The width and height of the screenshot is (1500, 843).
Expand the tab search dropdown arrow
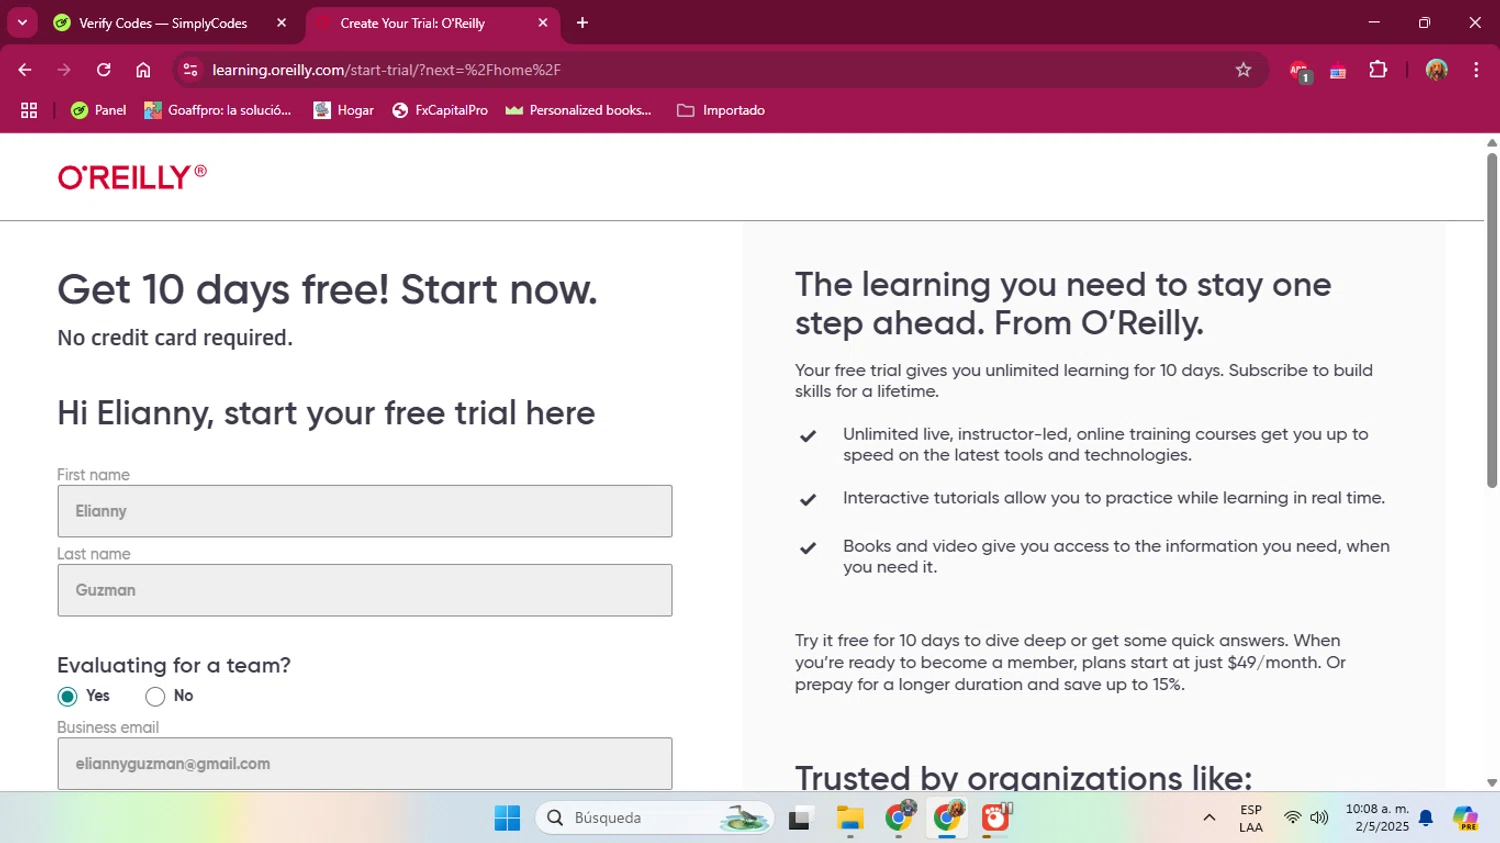[22, 22]
